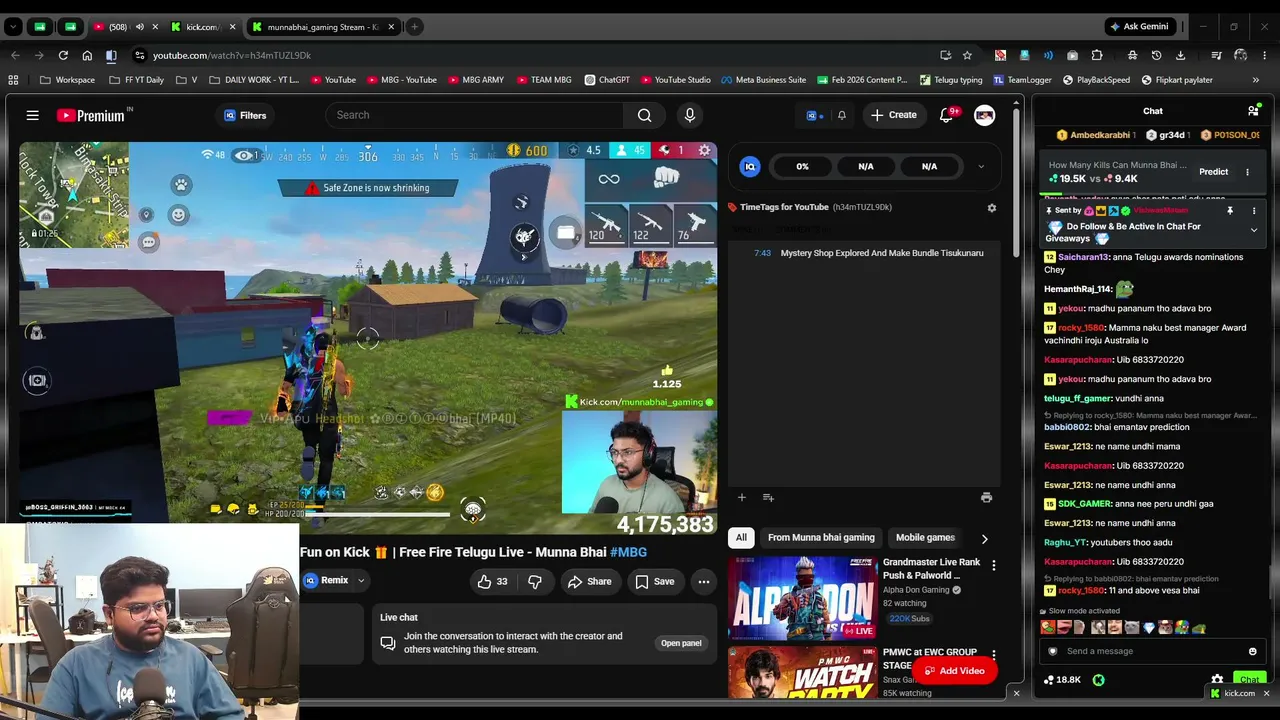Click the YouTube search magnifier button
1280x720 pixels.
[645, 115]
